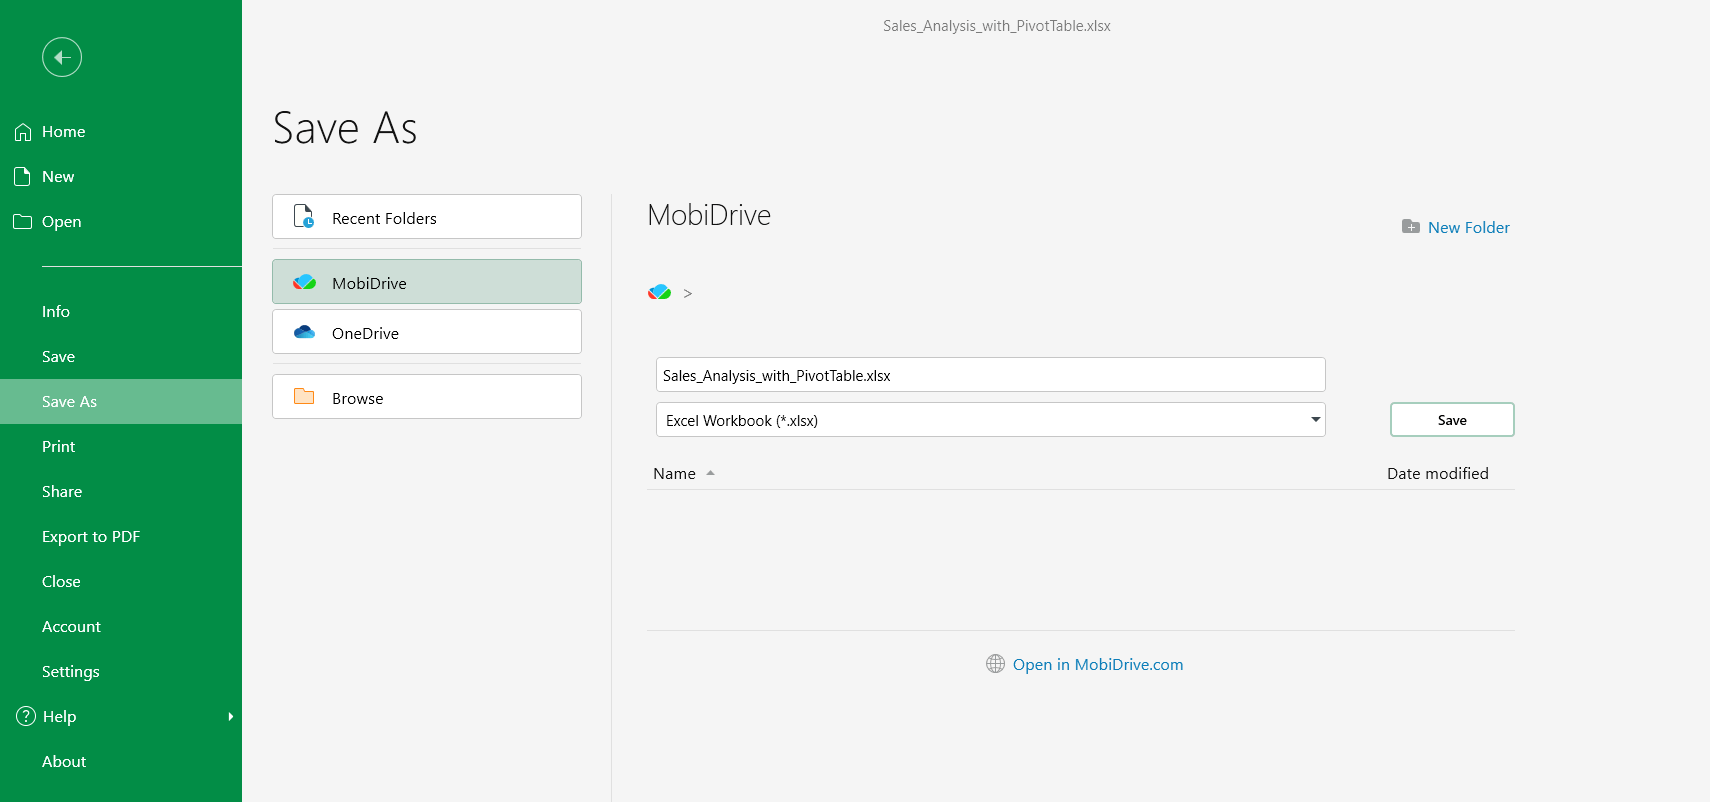
Task: Open the Recent Folders list
Action: tap(427, 217)
